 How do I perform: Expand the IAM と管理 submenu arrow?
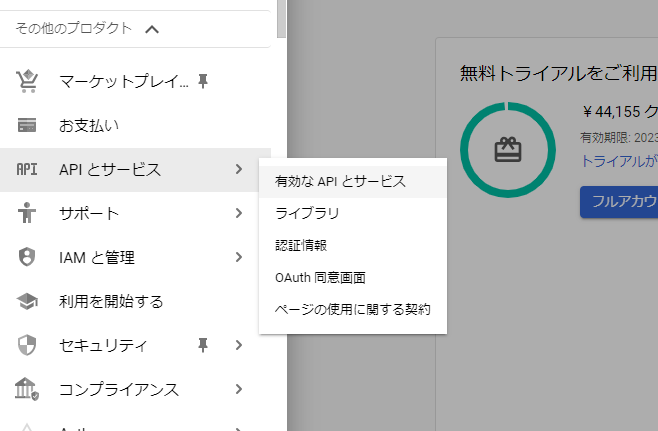coord(239,257)
